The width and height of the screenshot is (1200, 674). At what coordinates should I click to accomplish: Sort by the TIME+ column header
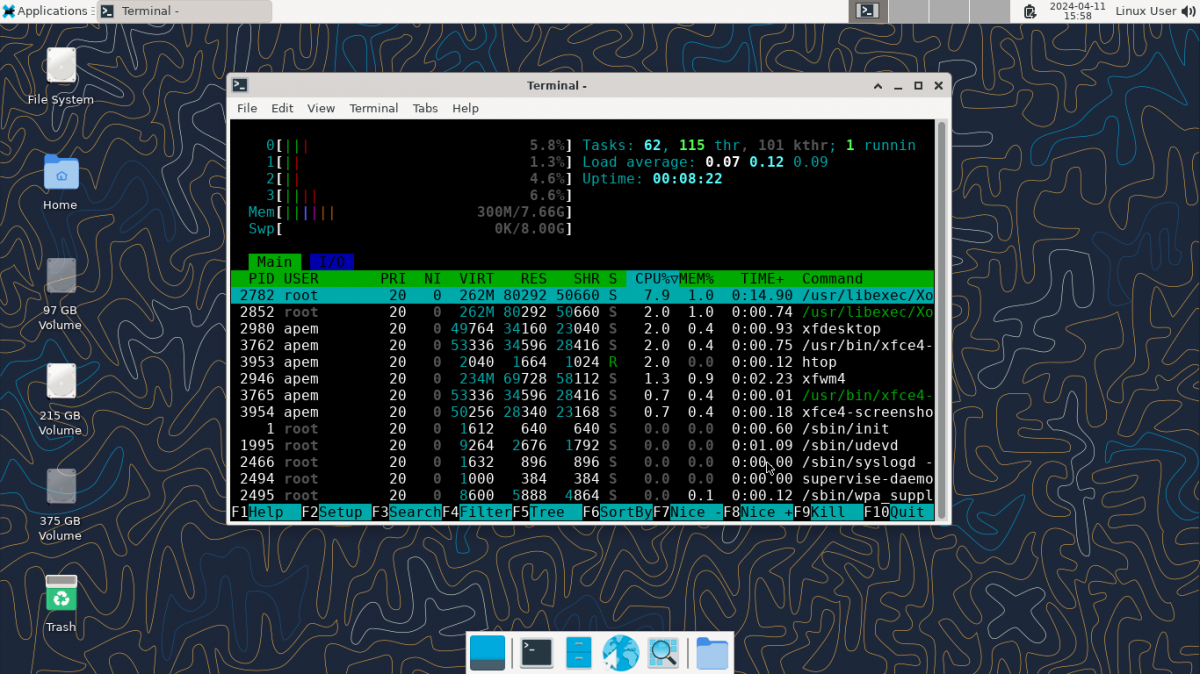763,279
